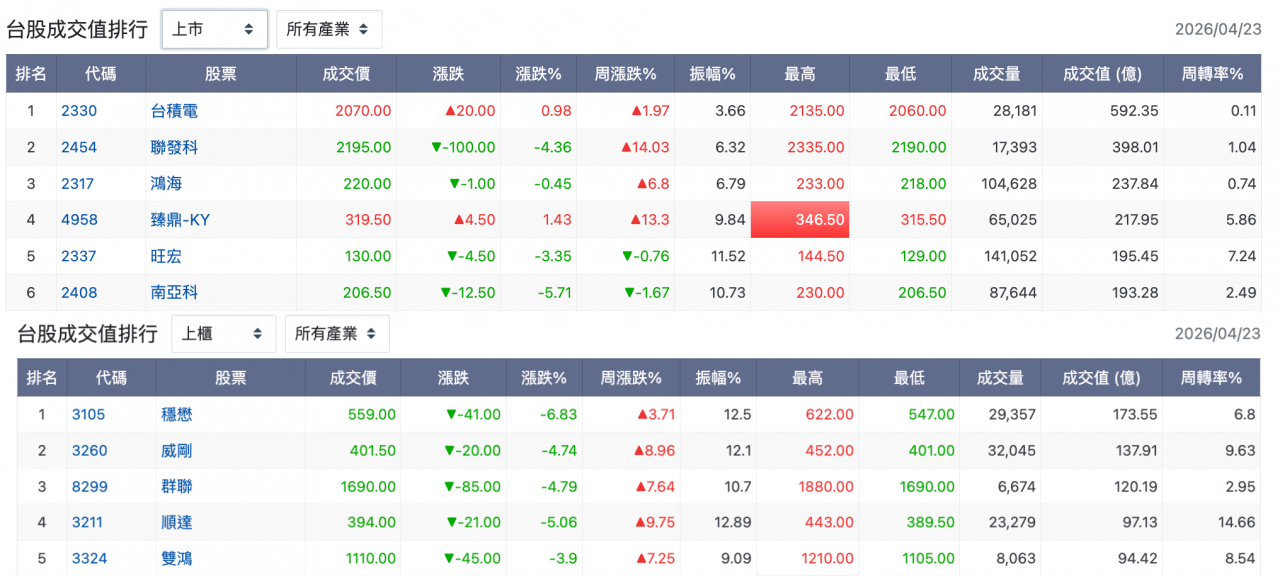Image resolution: width=1280 pixels, height=576 pixels.
Task: Sort the top table by 成交值 (億) header
Action: pyautogui.click(x=1101, y=74)
